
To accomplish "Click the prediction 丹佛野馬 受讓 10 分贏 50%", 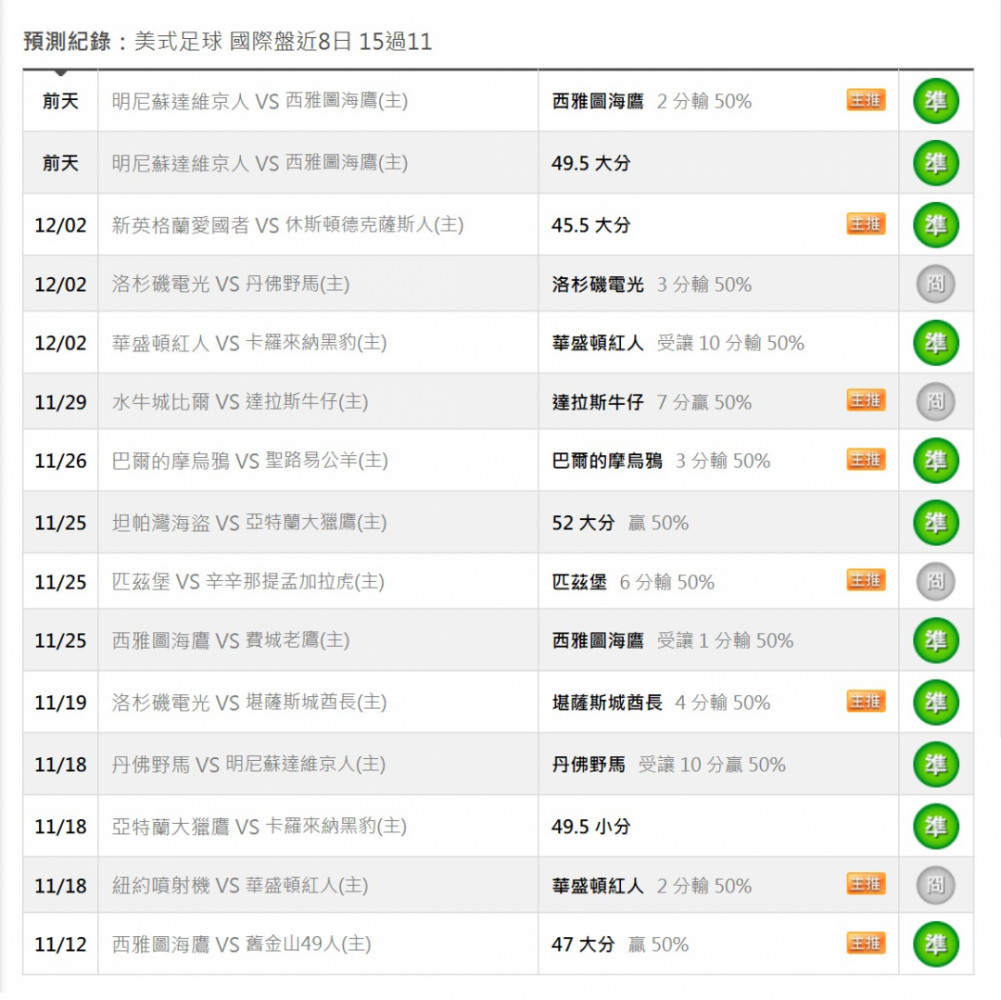I will (x=669, y=764).
